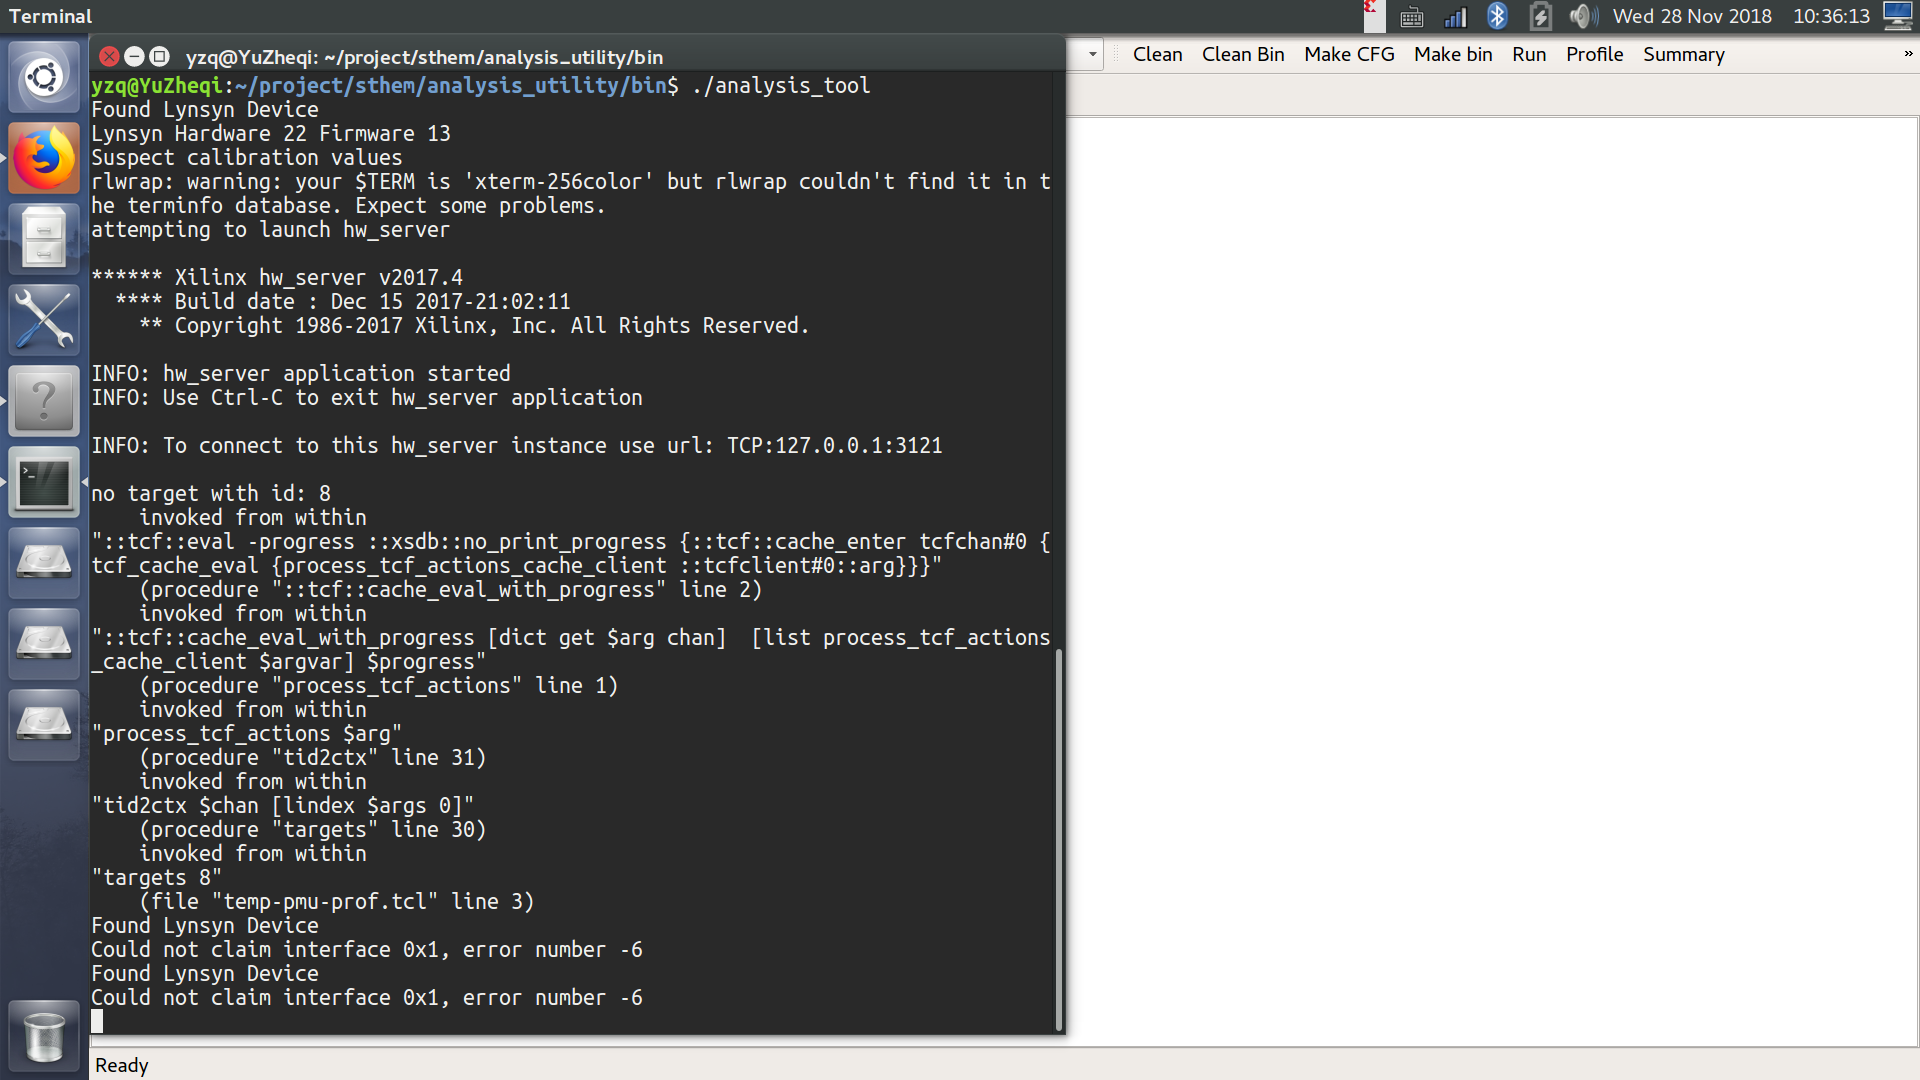Expand the toolbar combo box dropdown arrow
The width and height of the screenshot is (1920, 1080).
click(x=1092, y=54)
